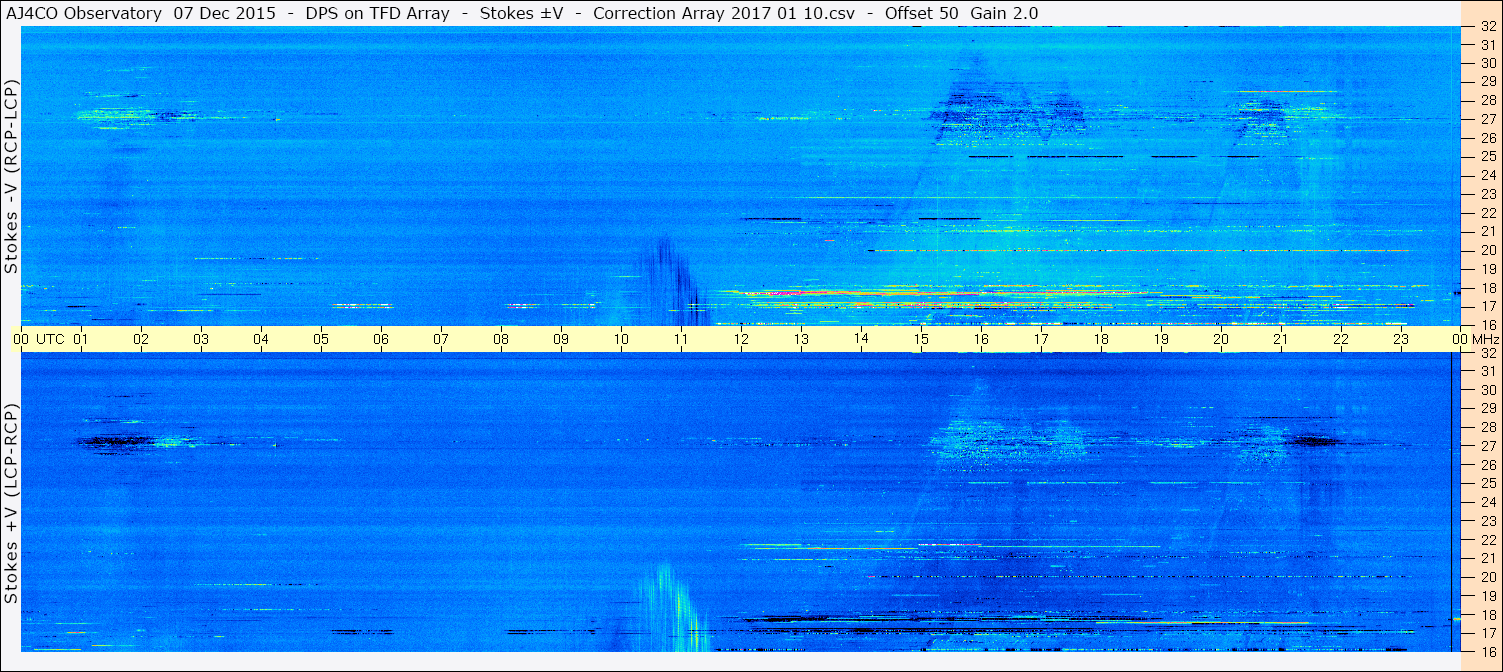Select the 11 hour marker on time axis
The height and width of the screenshot is (672, 1503).
681,339
